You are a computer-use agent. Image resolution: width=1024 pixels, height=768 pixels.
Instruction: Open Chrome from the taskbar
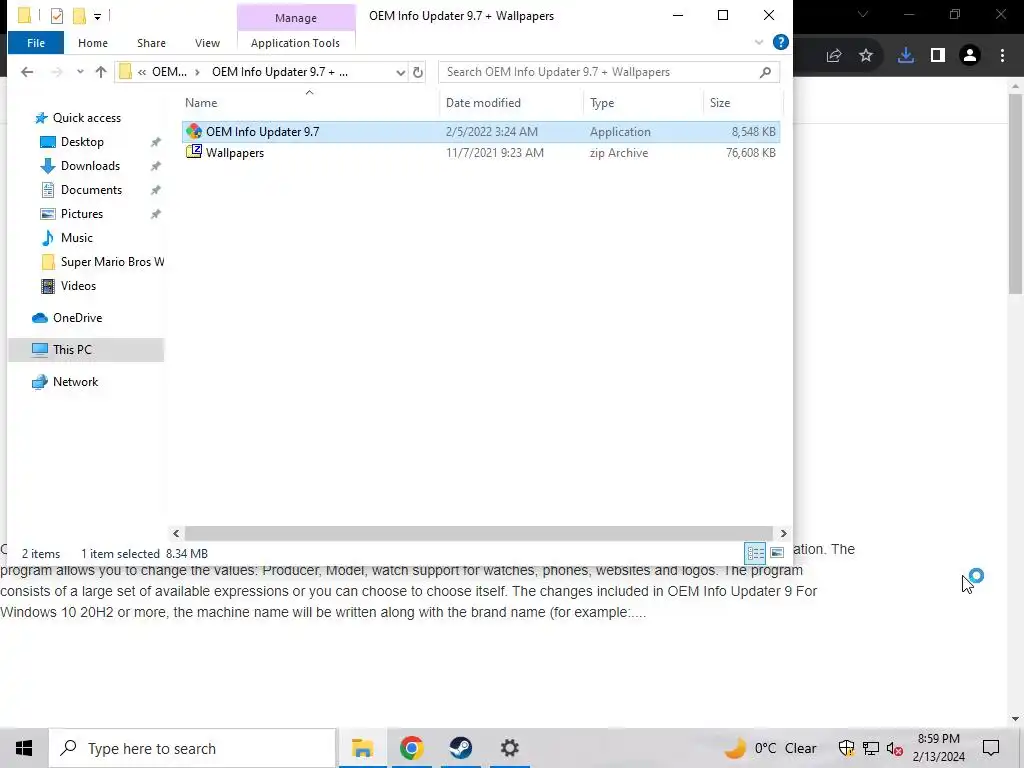pyautogui.click(x=411, y=748)
